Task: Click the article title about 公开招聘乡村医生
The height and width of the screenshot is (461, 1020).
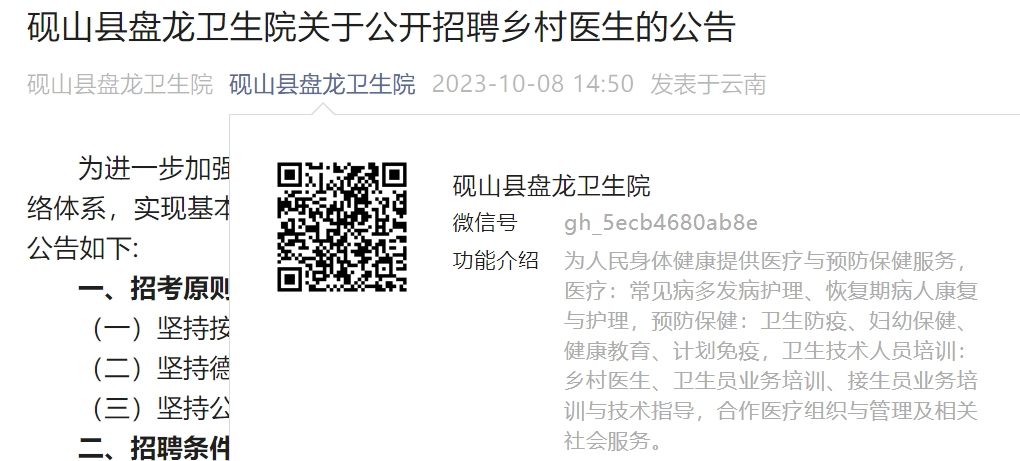Action: (382, 27)
